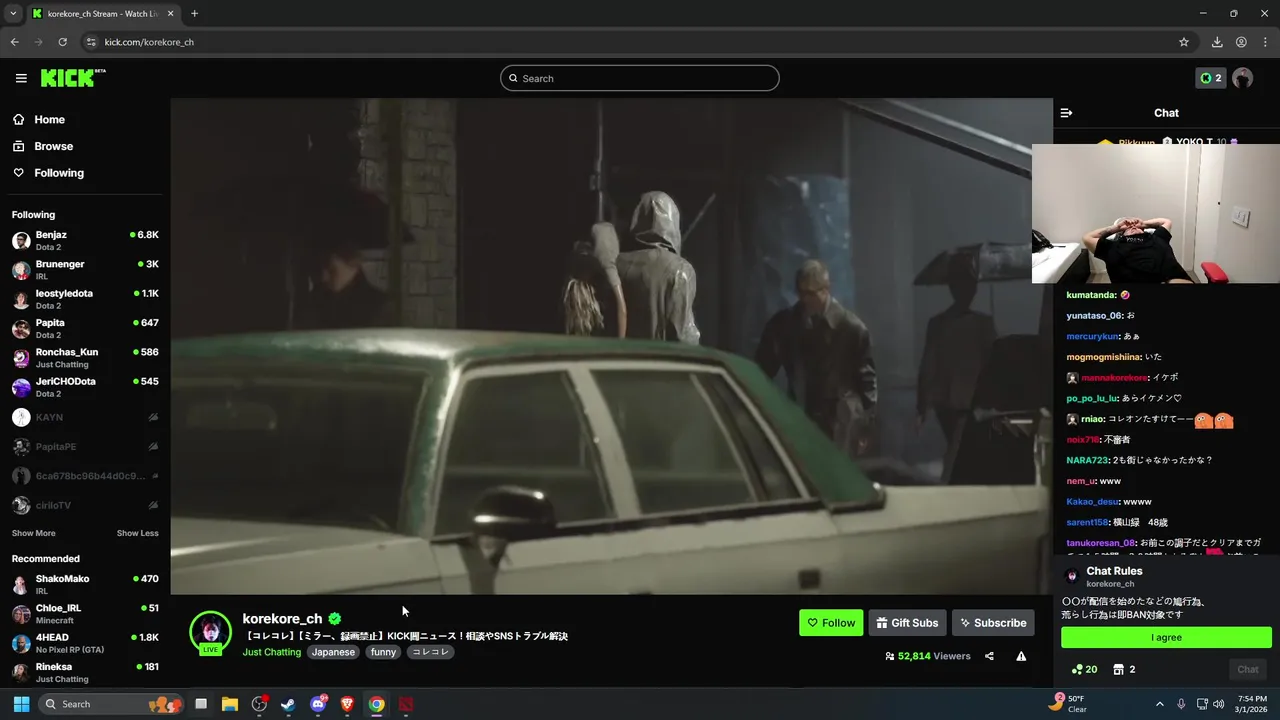1280x720 pixels.
Task: Open Browse in sidebar
Action: coord(53,146)
